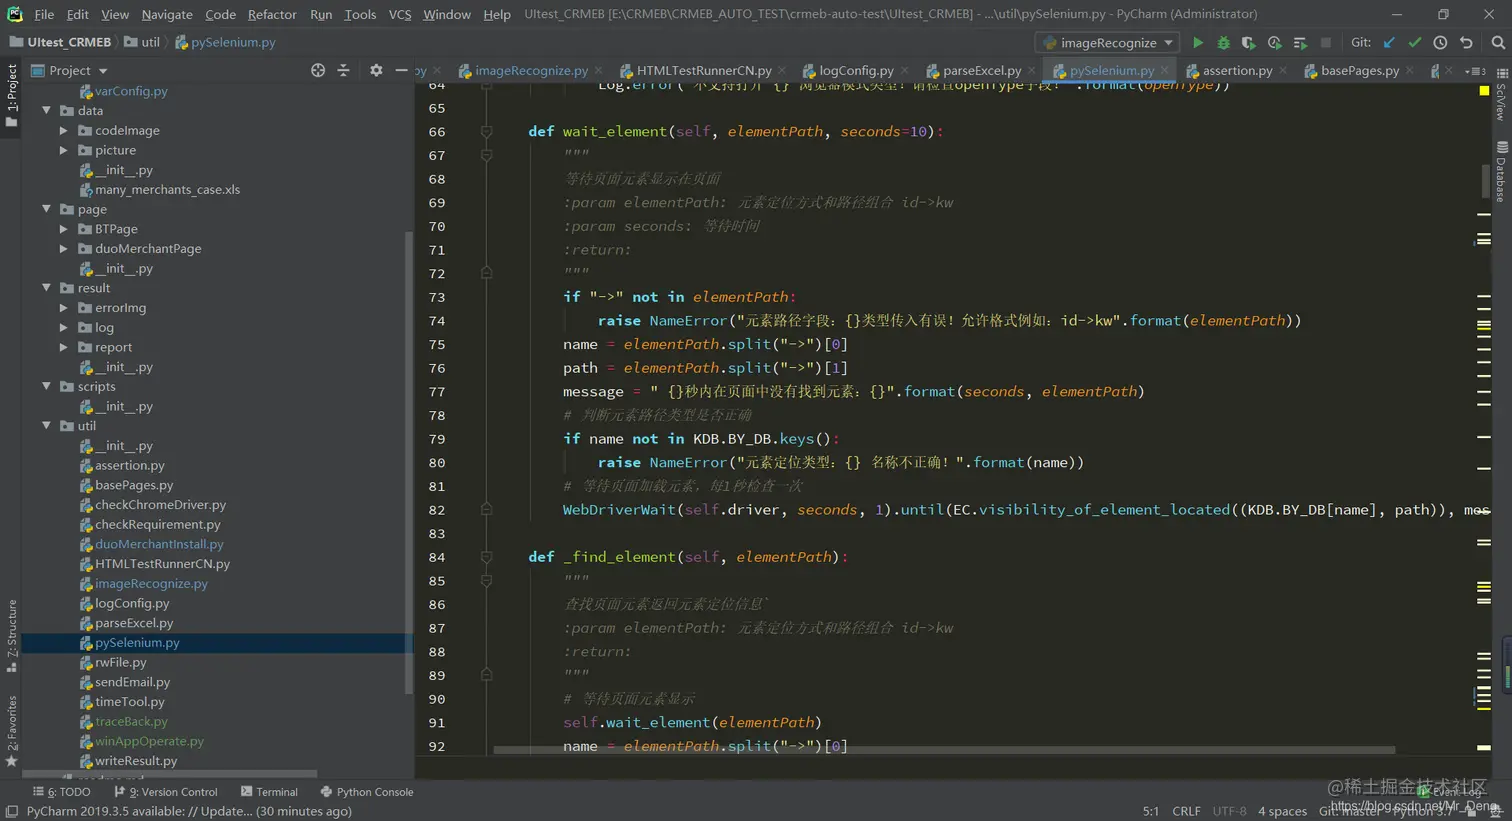
Task: Open the Python Console tool window
Action: [x=366, y=792]
